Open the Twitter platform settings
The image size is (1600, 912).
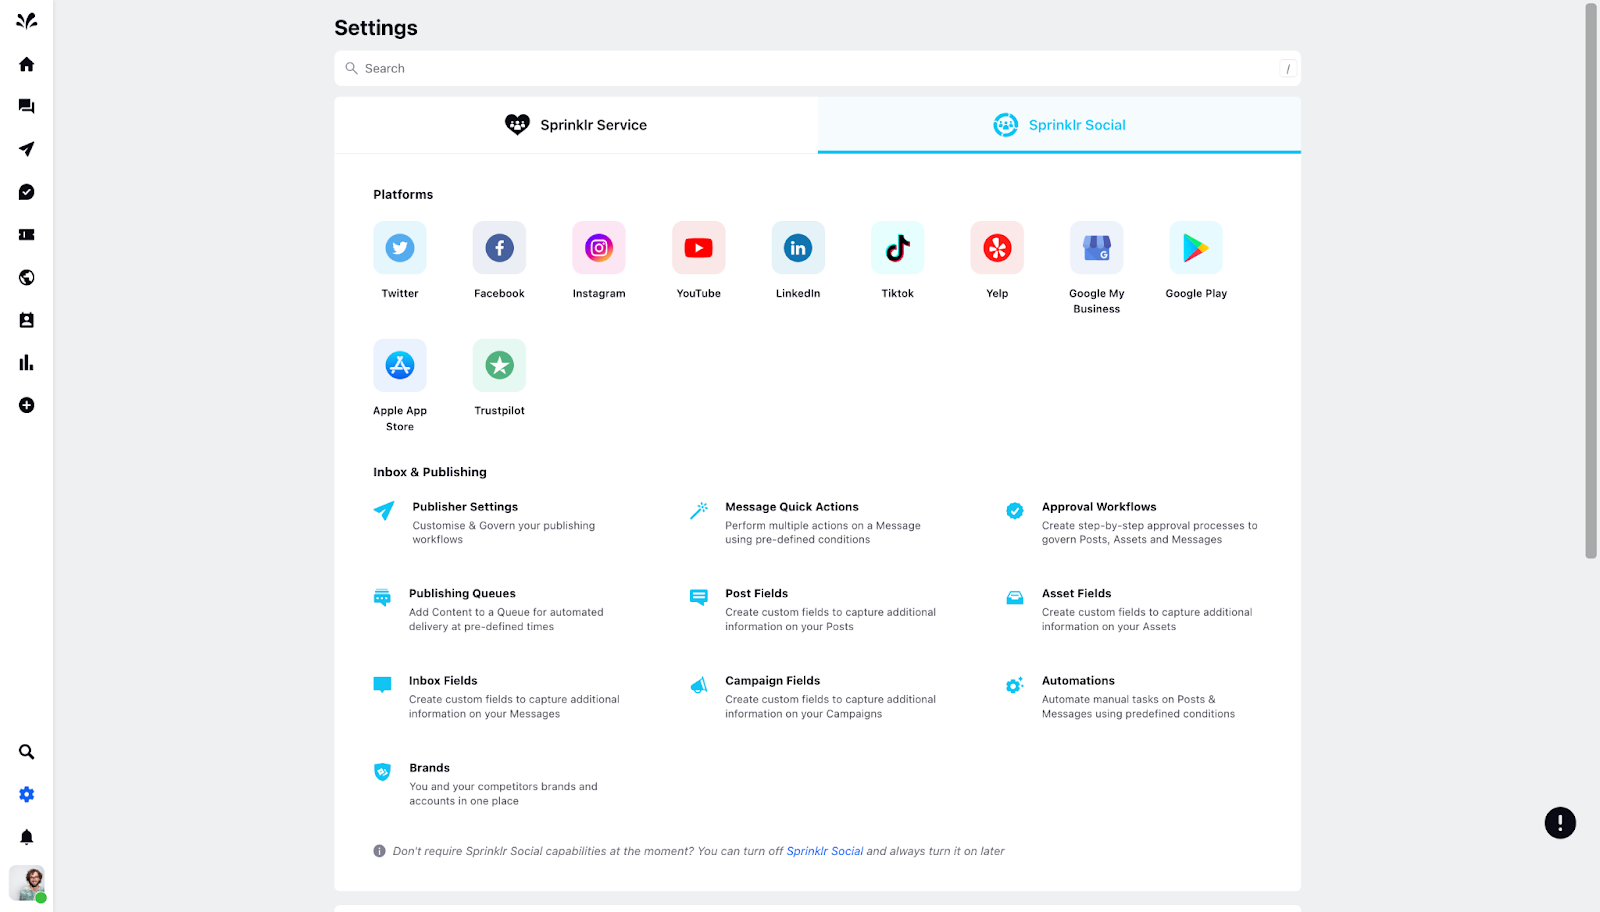pyautogui.click(x=400, y=248)
